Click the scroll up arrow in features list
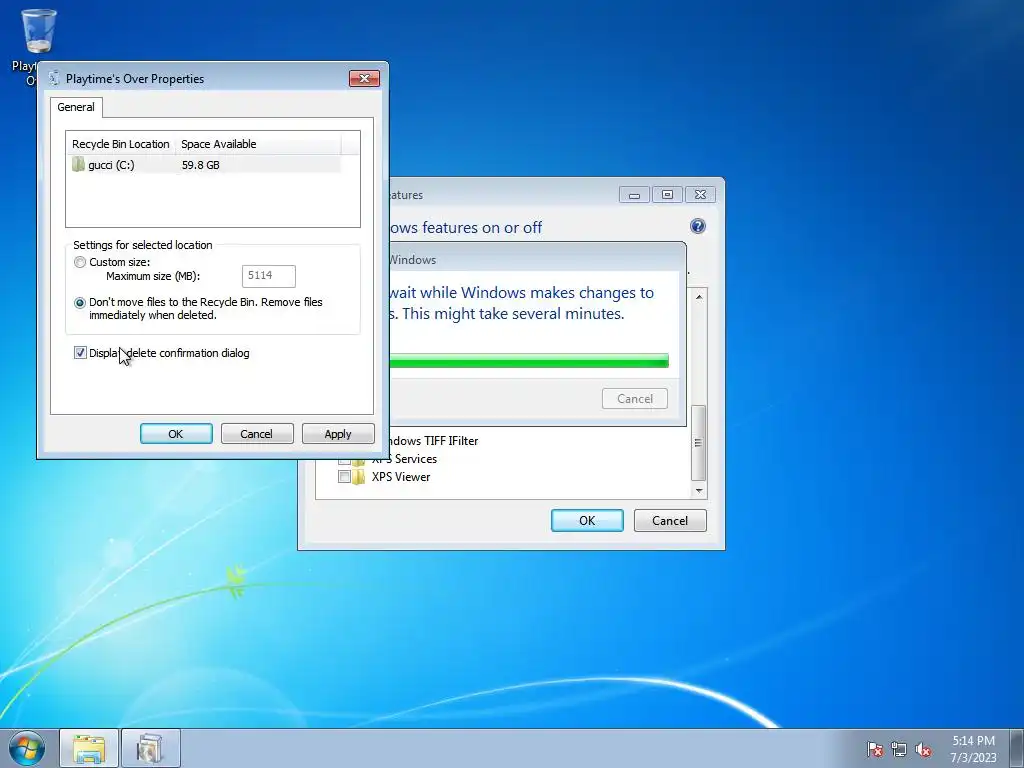The height and width of the screenshot is (768, 1024). point(699,297)
